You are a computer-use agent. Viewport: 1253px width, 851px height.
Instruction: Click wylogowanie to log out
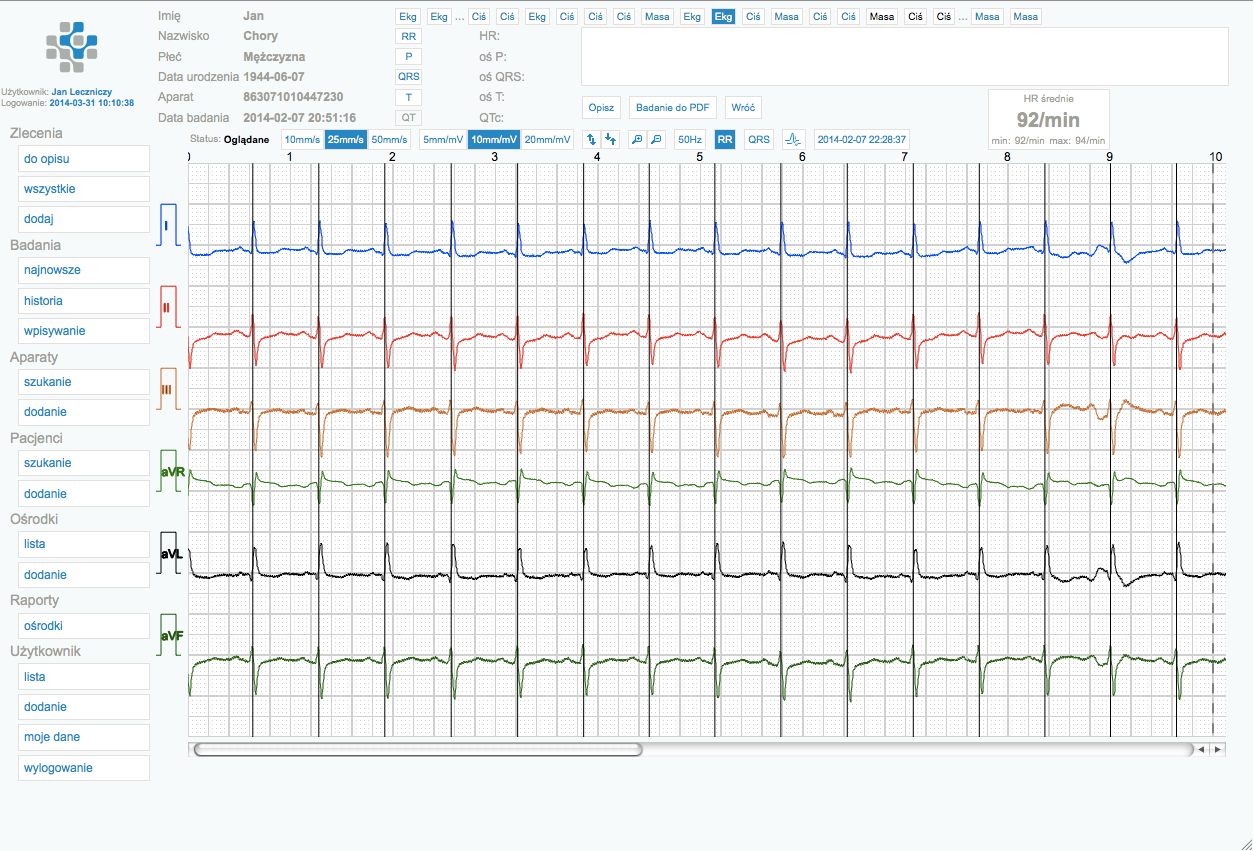[x=84, y=768]
